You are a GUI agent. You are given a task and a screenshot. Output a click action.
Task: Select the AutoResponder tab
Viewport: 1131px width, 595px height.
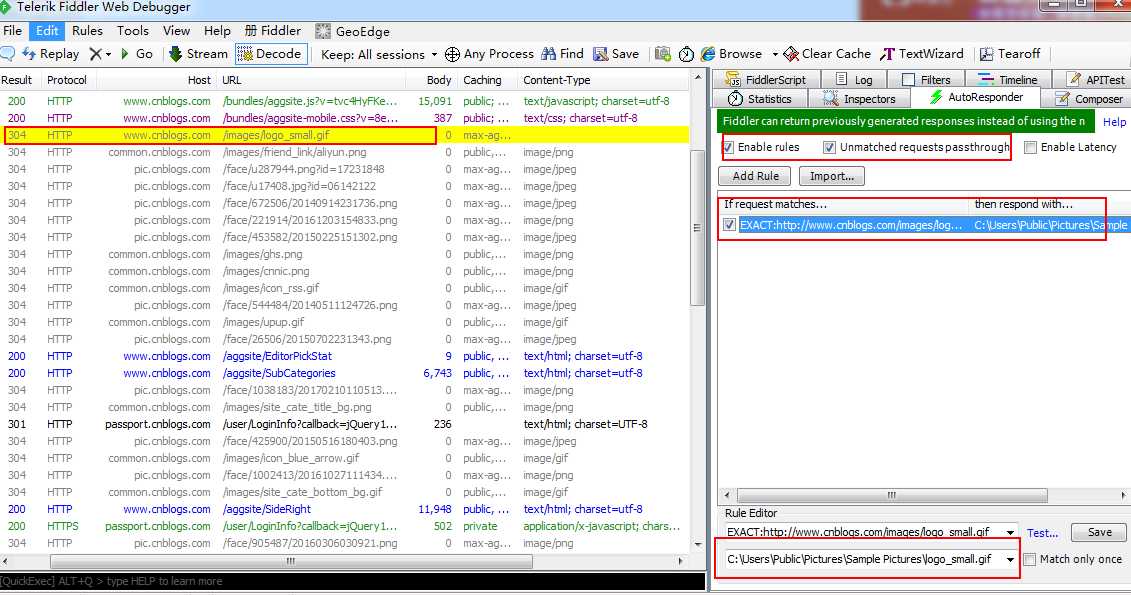(x=976, y=97)
